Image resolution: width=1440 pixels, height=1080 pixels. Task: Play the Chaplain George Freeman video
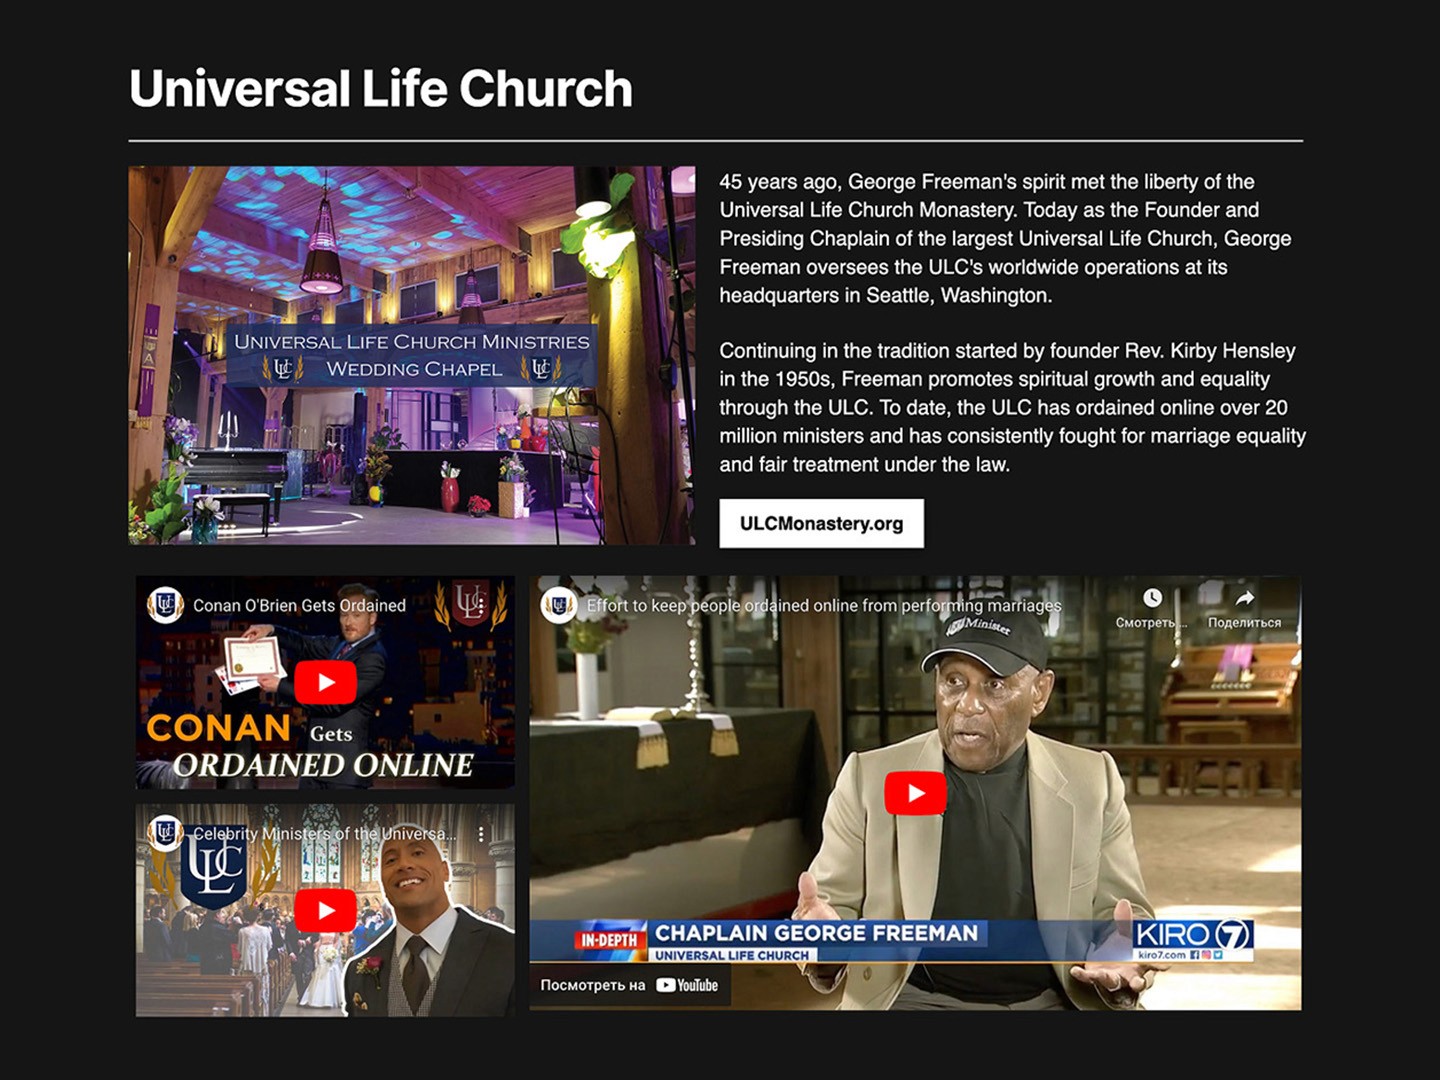(915, 793)
